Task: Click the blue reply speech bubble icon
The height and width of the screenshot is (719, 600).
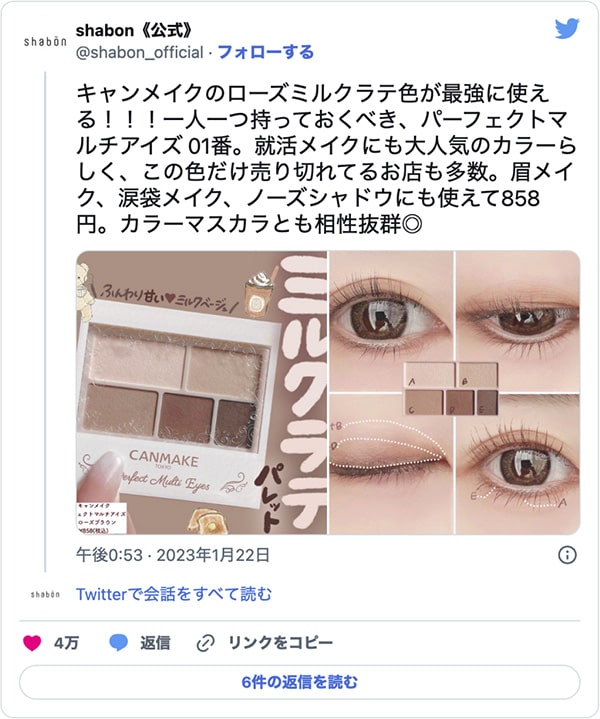Action: point(118,643)
